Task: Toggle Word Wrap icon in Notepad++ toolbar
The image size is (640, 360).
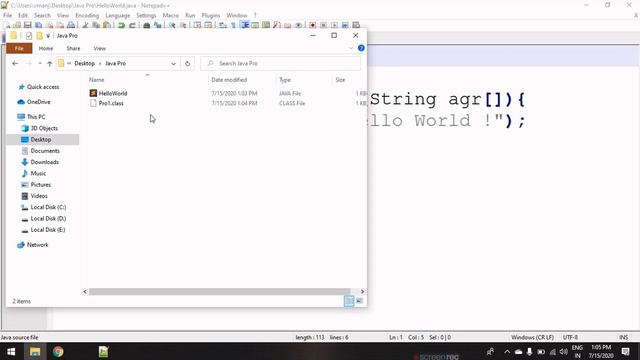Action: pyautogui.click(x=223, y=25)
